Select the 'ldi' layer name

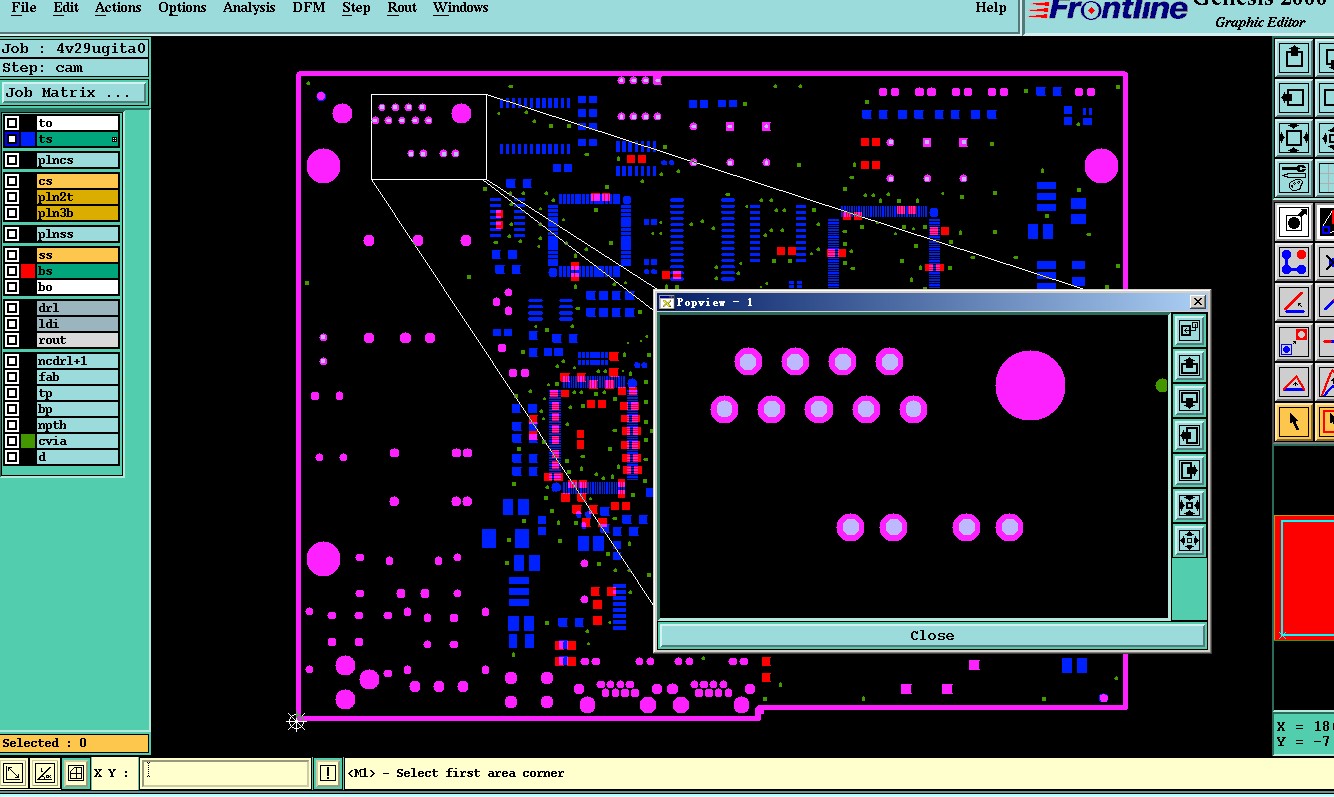[77, 325]
